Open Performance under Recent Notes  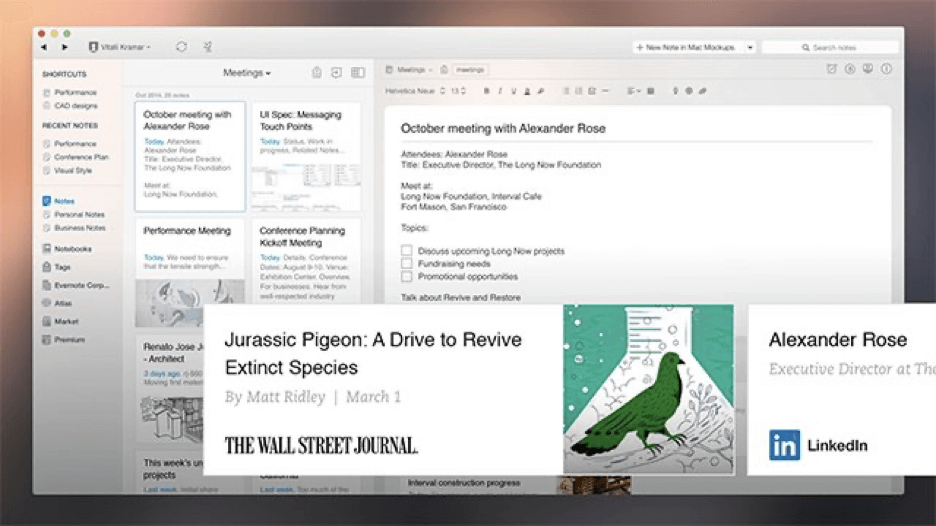pos(70,144)
